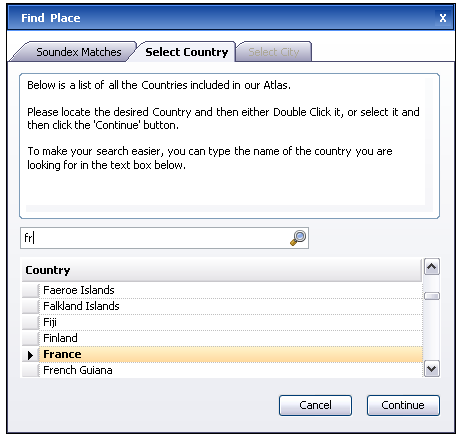This screenshot has height=438, width=462.
Task: Click the country list scrollbar thumb
Action: (432, 296)
